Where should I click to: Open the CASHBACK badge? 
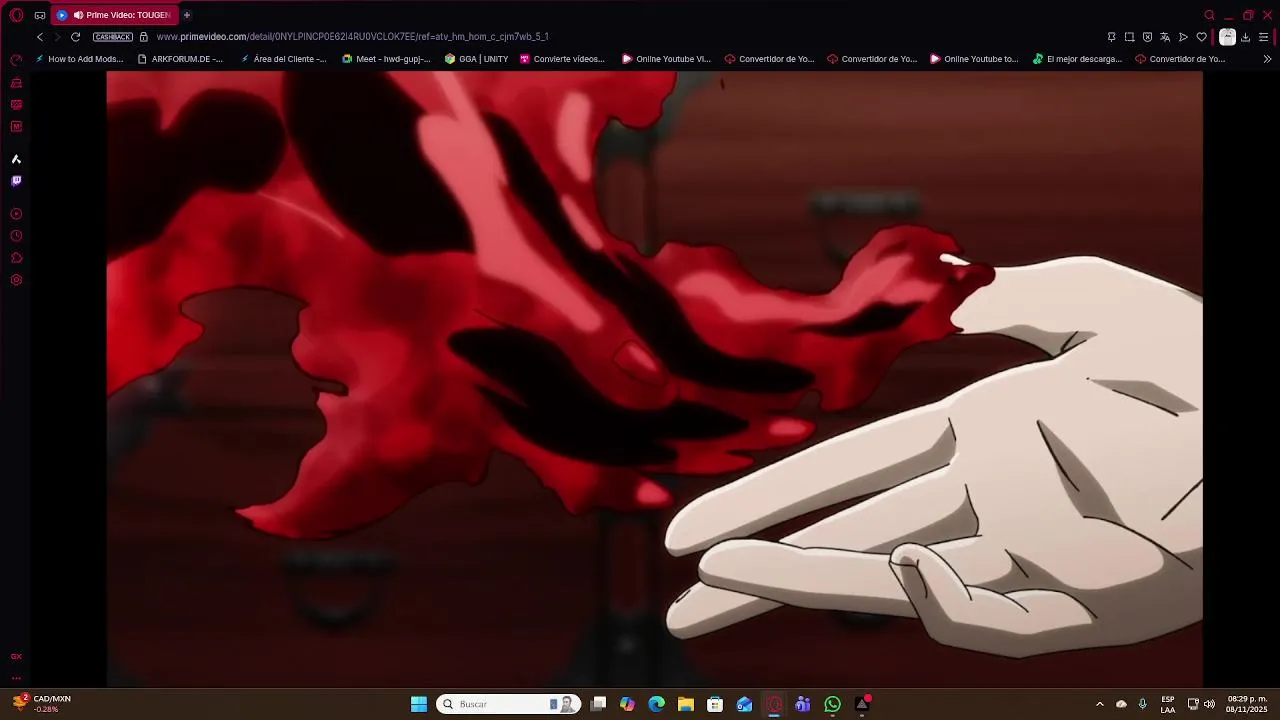click(x=113, y=37)
